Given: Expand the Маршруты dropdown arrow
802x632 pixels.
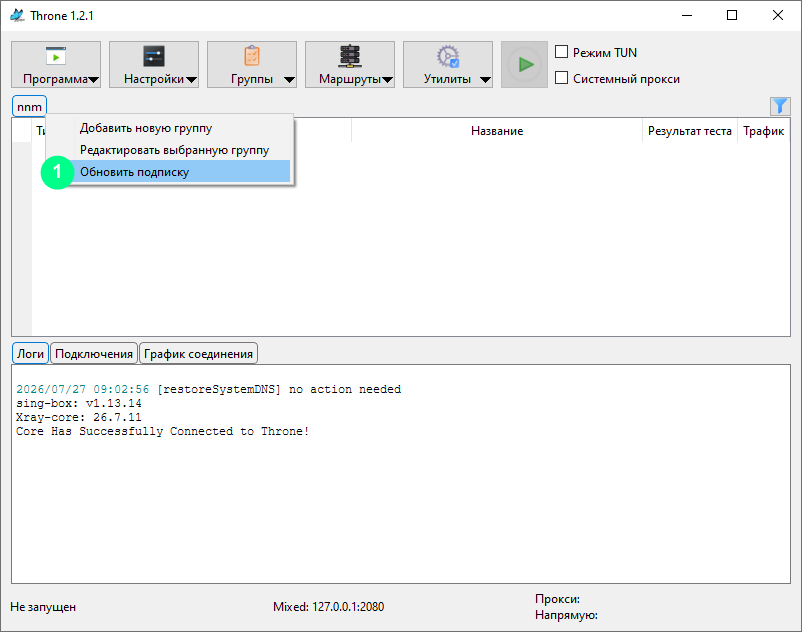Looking at the screenshot, I should 387,79.
